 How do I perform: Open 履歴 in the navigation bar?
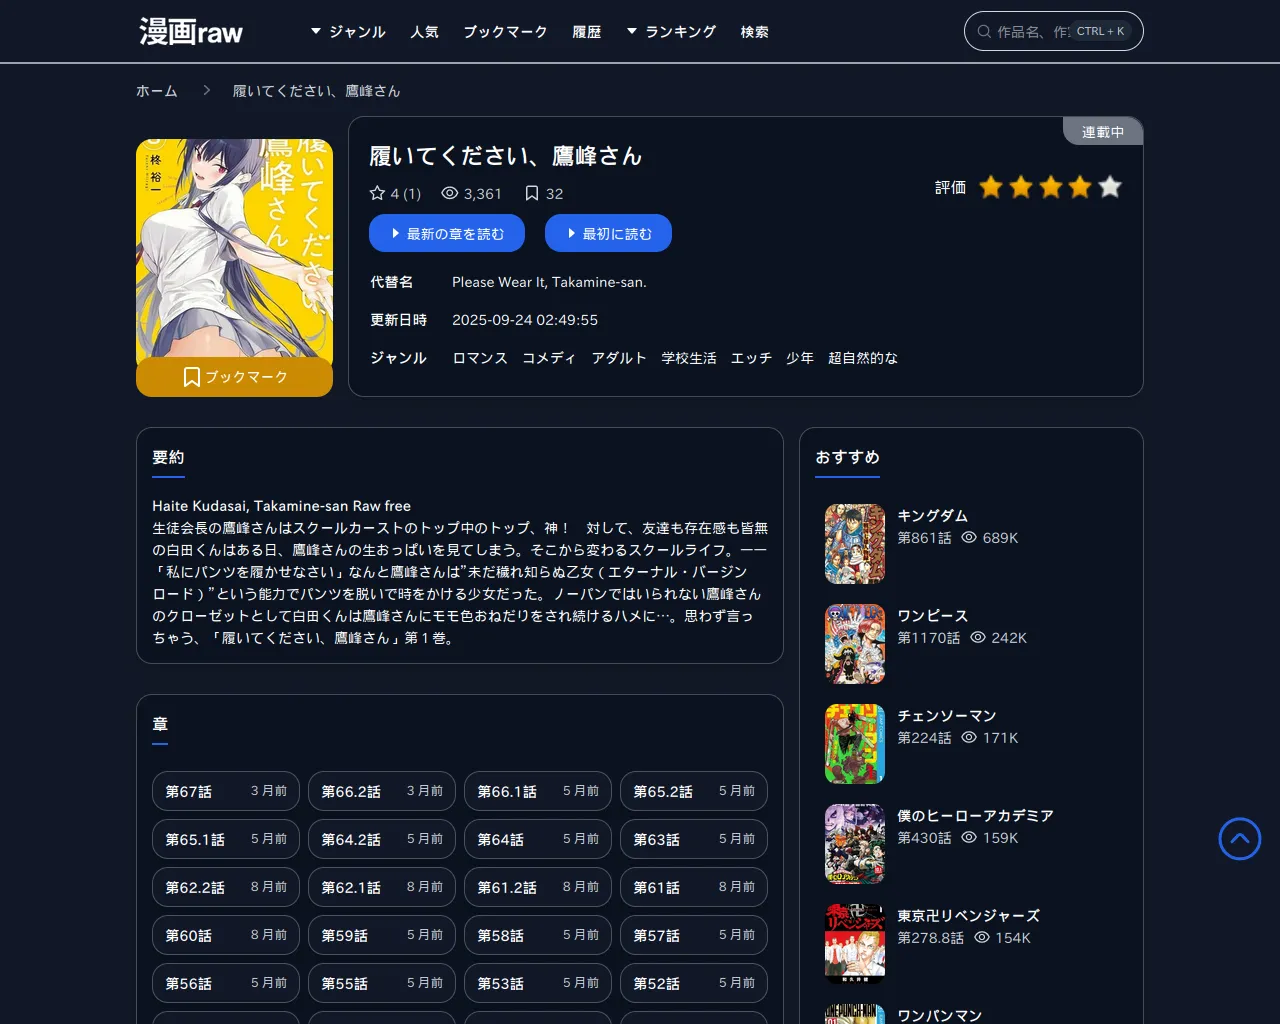pyautogui.click(x=587, y=32)
